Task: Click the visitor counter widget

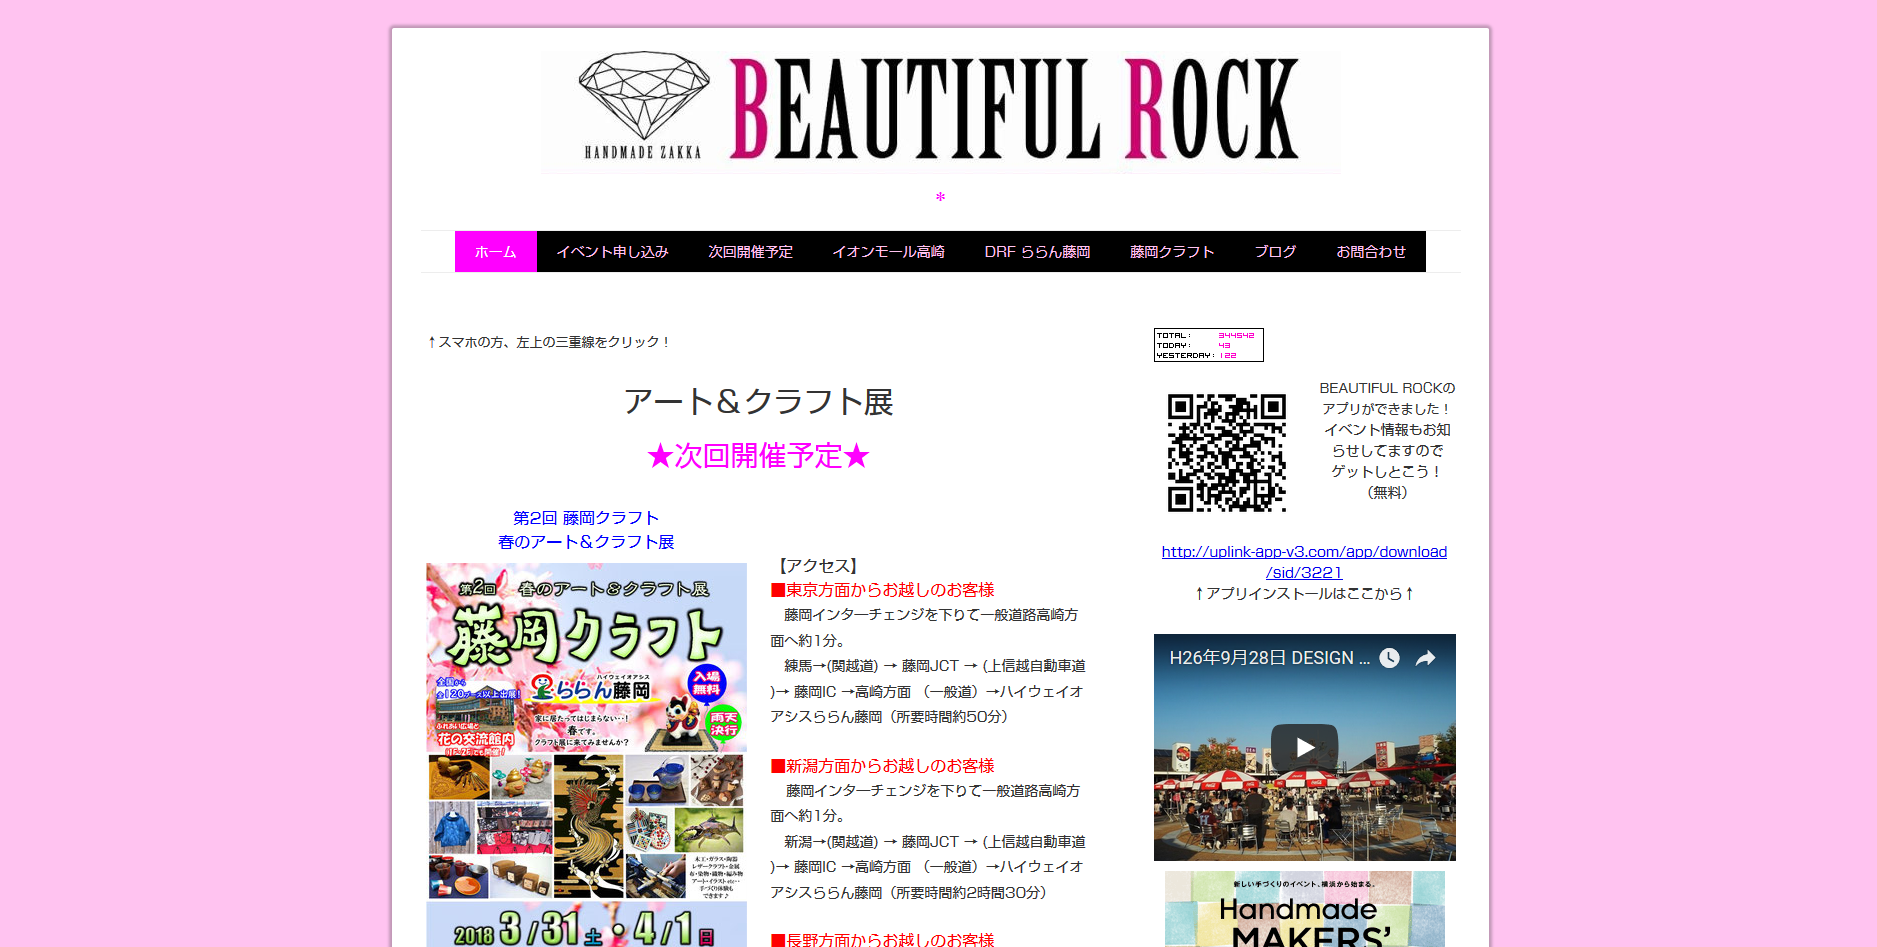Action: coord(1208,345)
